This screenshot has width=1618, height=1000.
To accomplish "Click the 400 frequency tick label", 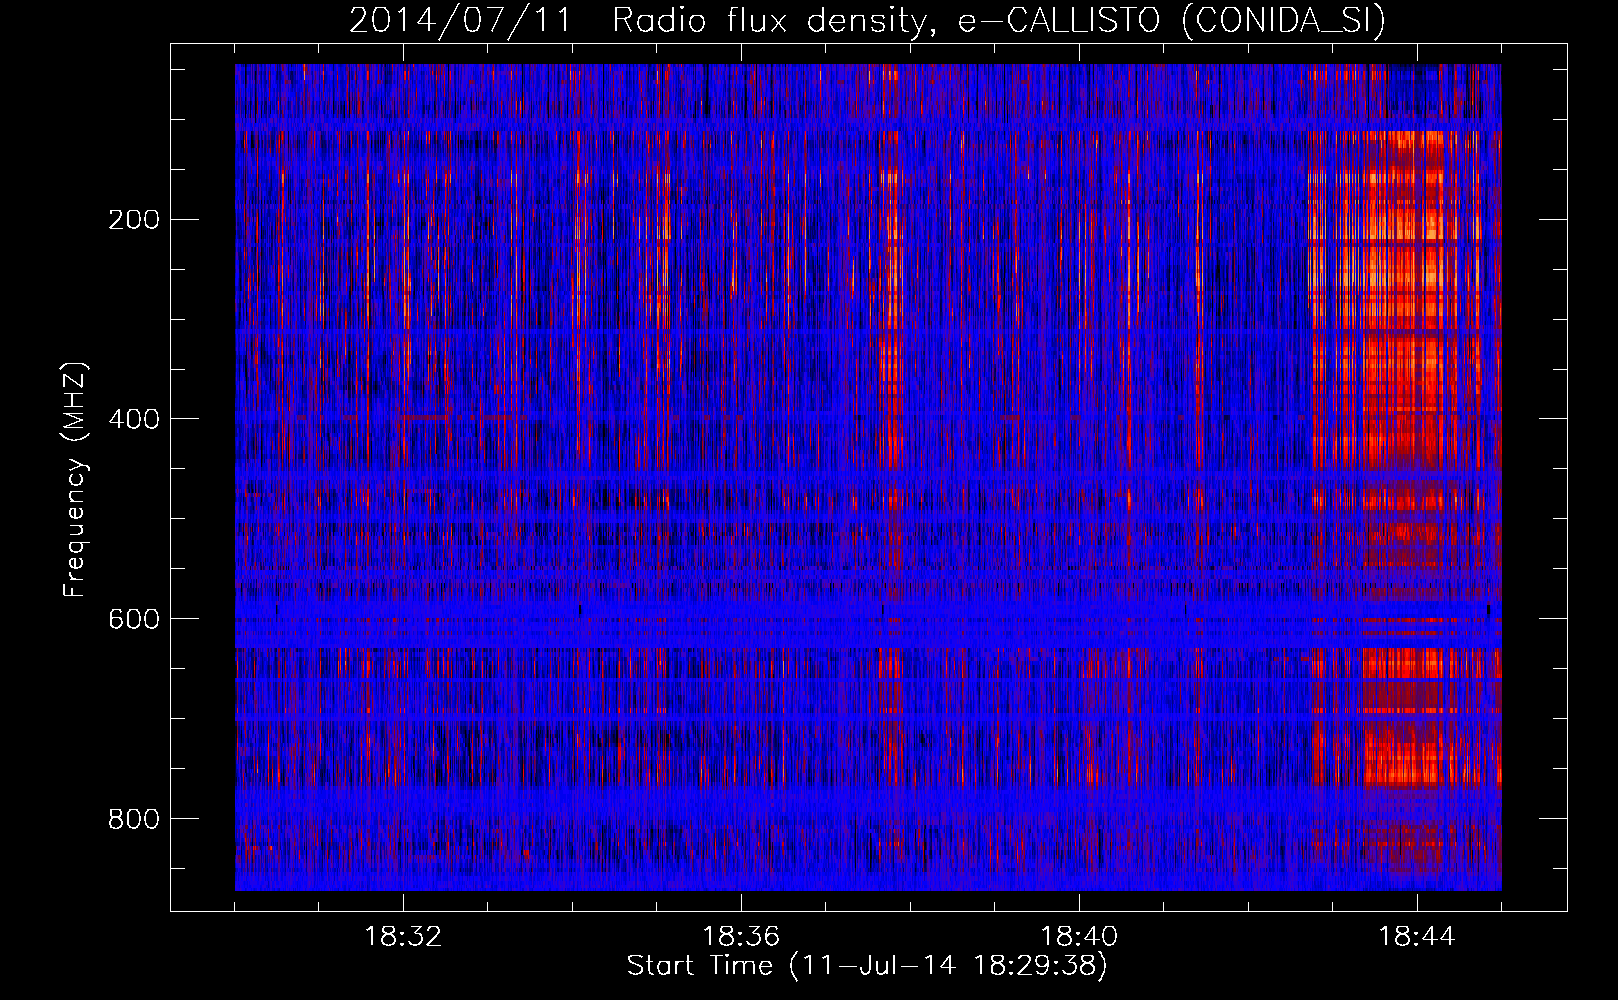I will [134, 419].
